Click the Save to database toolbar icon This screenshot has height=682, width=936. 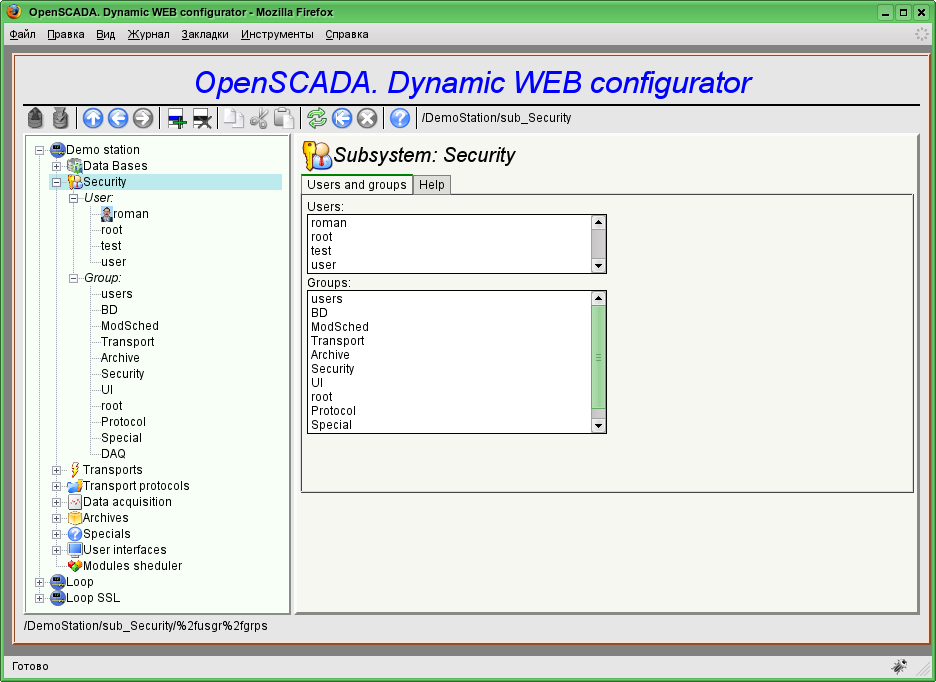(x=60, y=118)
